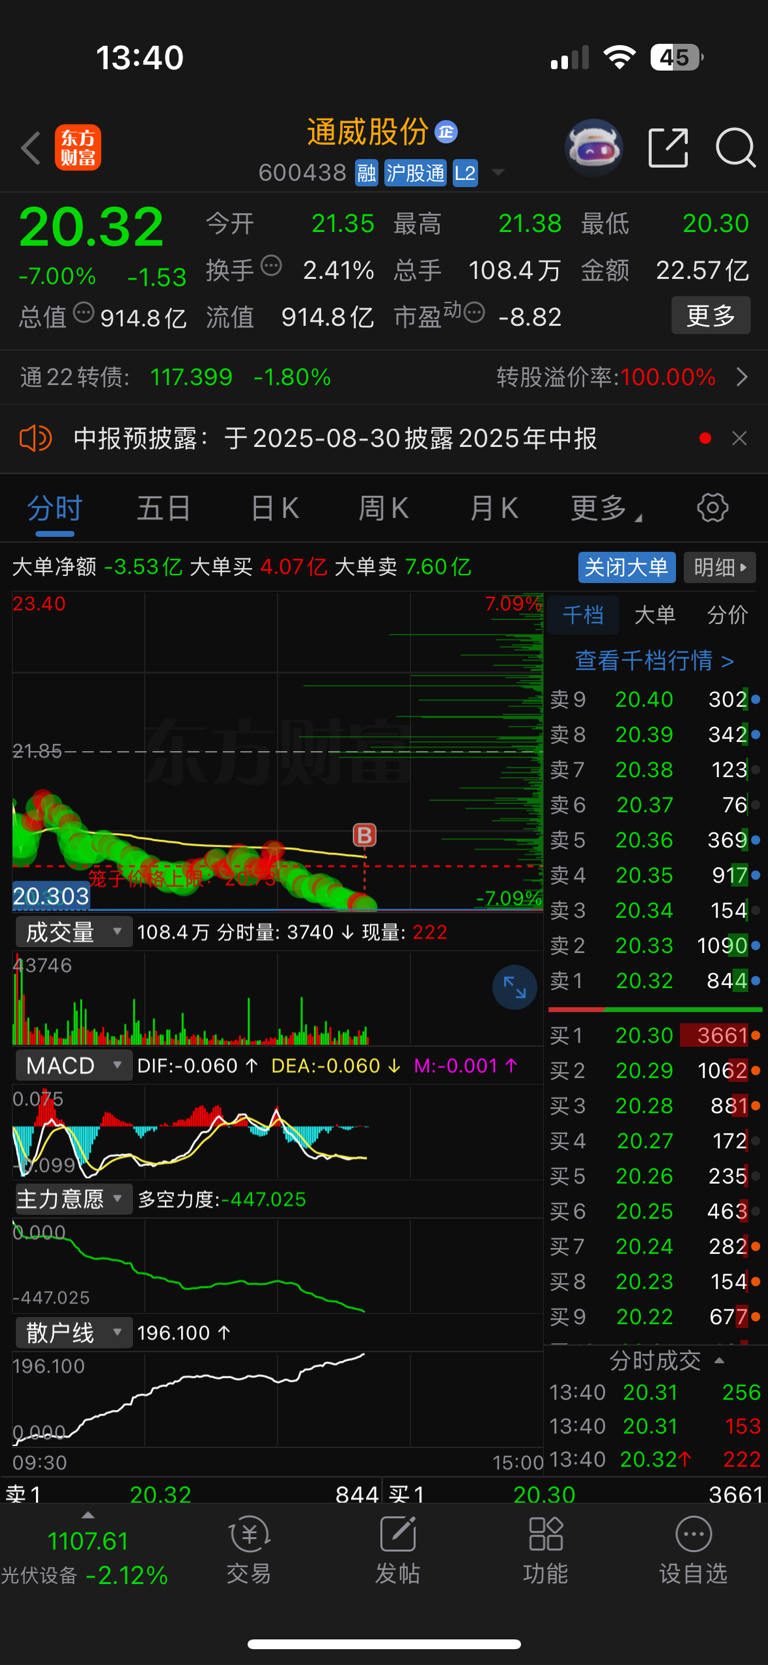Select the 分时 tab
769x1665 pixels.
point(54,508)
